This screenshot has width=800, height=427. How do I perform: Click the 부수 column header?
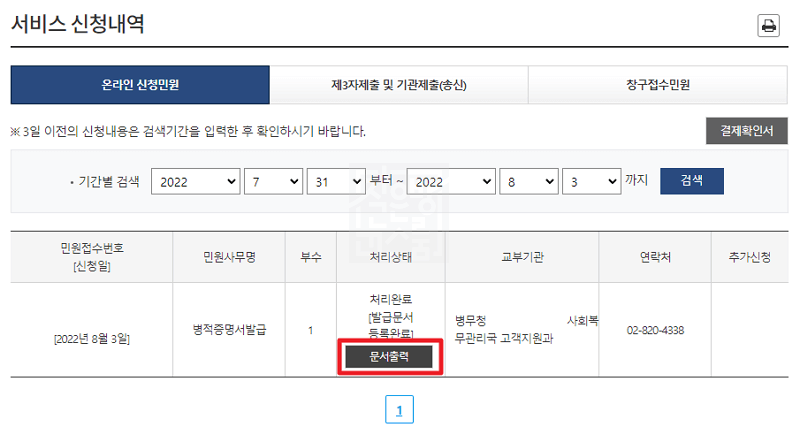pos(311,257)
